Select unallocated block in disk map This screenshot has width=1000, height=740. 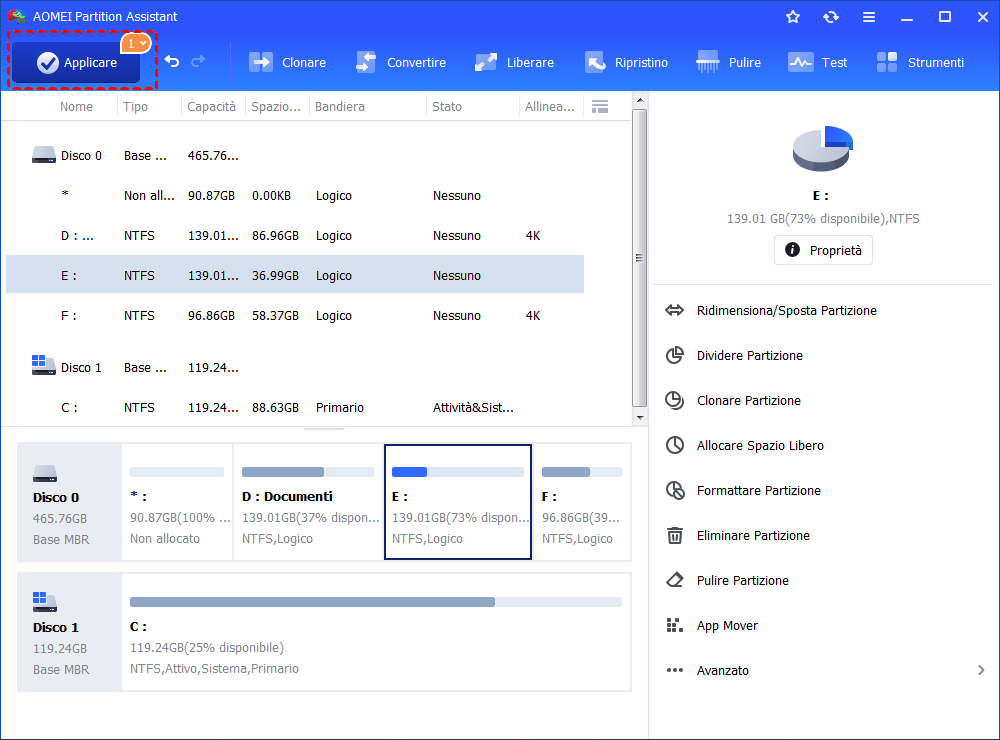click(x=177, y=502)
